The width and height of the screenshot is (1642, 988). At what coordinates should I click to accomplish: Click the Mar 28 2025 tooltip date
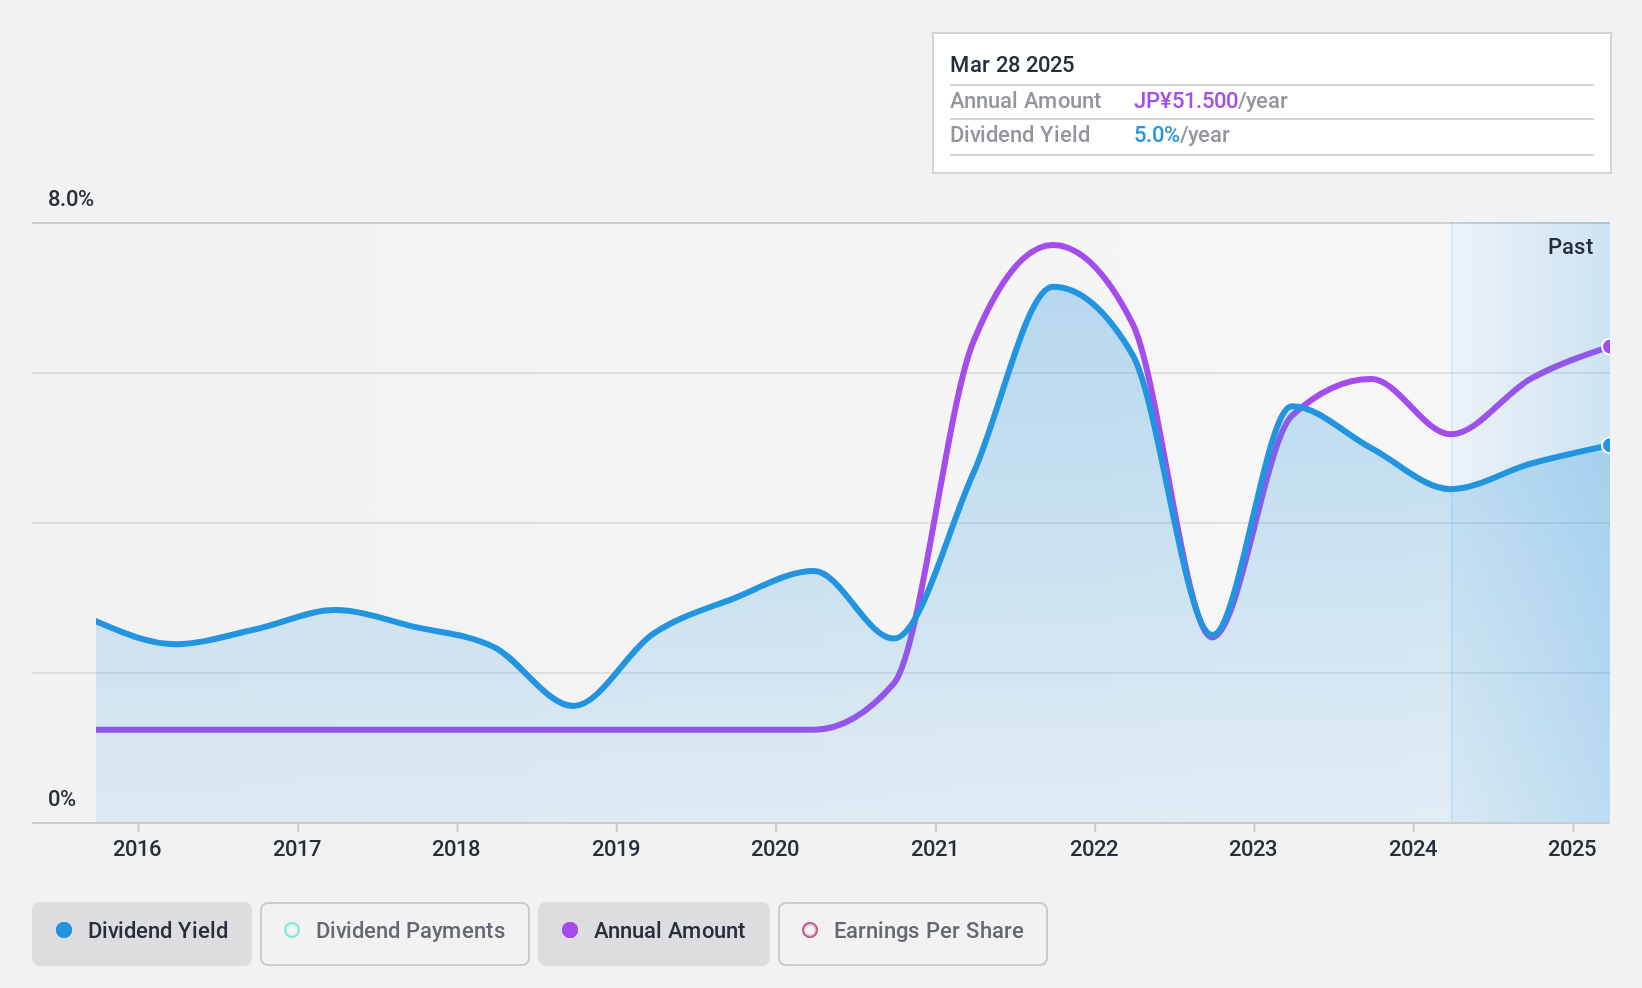(1012, 65)
